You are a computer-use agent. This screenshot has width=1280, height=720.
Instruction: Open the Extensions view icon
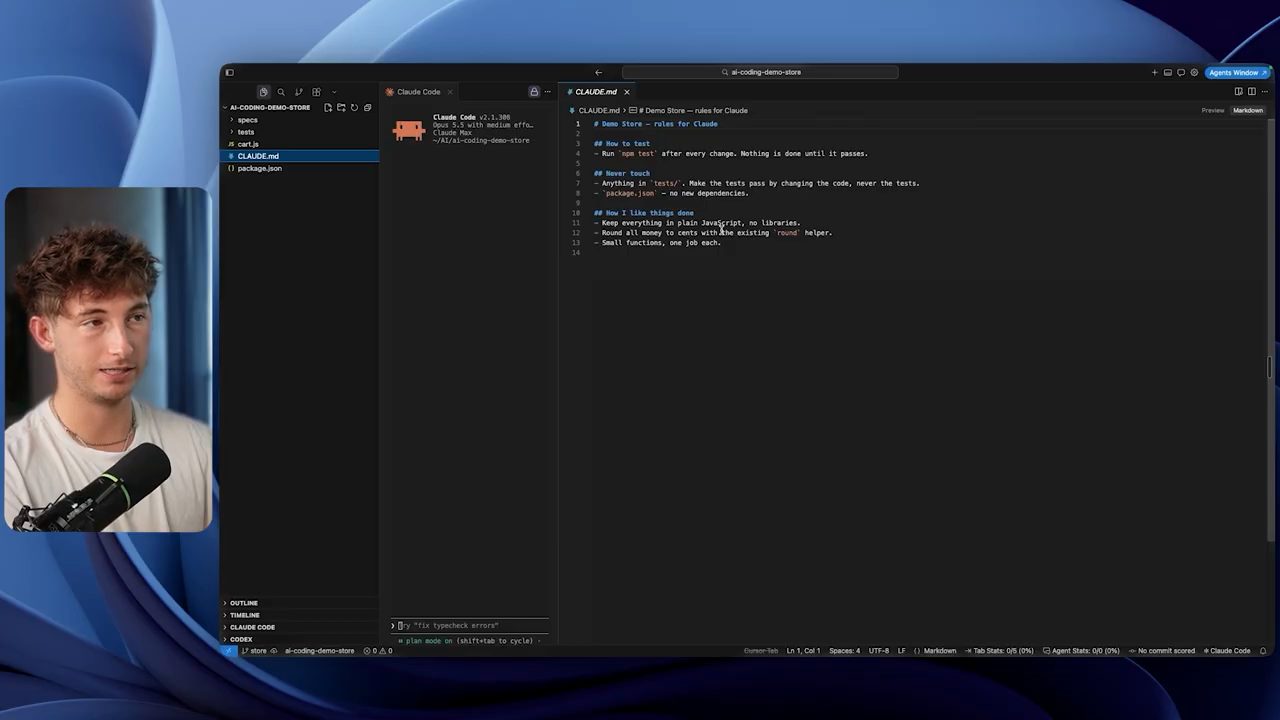(316, 92)
